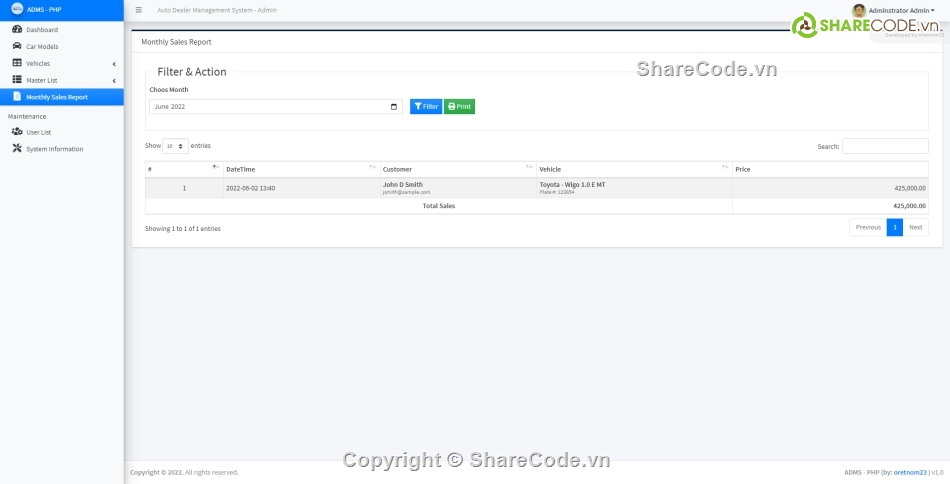Open the Monthly Sales Report menu item
The height and width of the screenshot is (484, 950).
(x=57, y=97)
